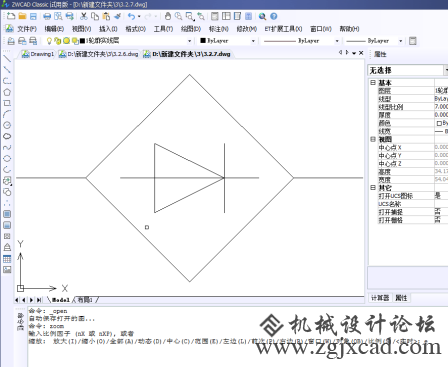Go to last layout tab arrow
The width and height of the screenshot is (448, 368).
pos(39,300)
